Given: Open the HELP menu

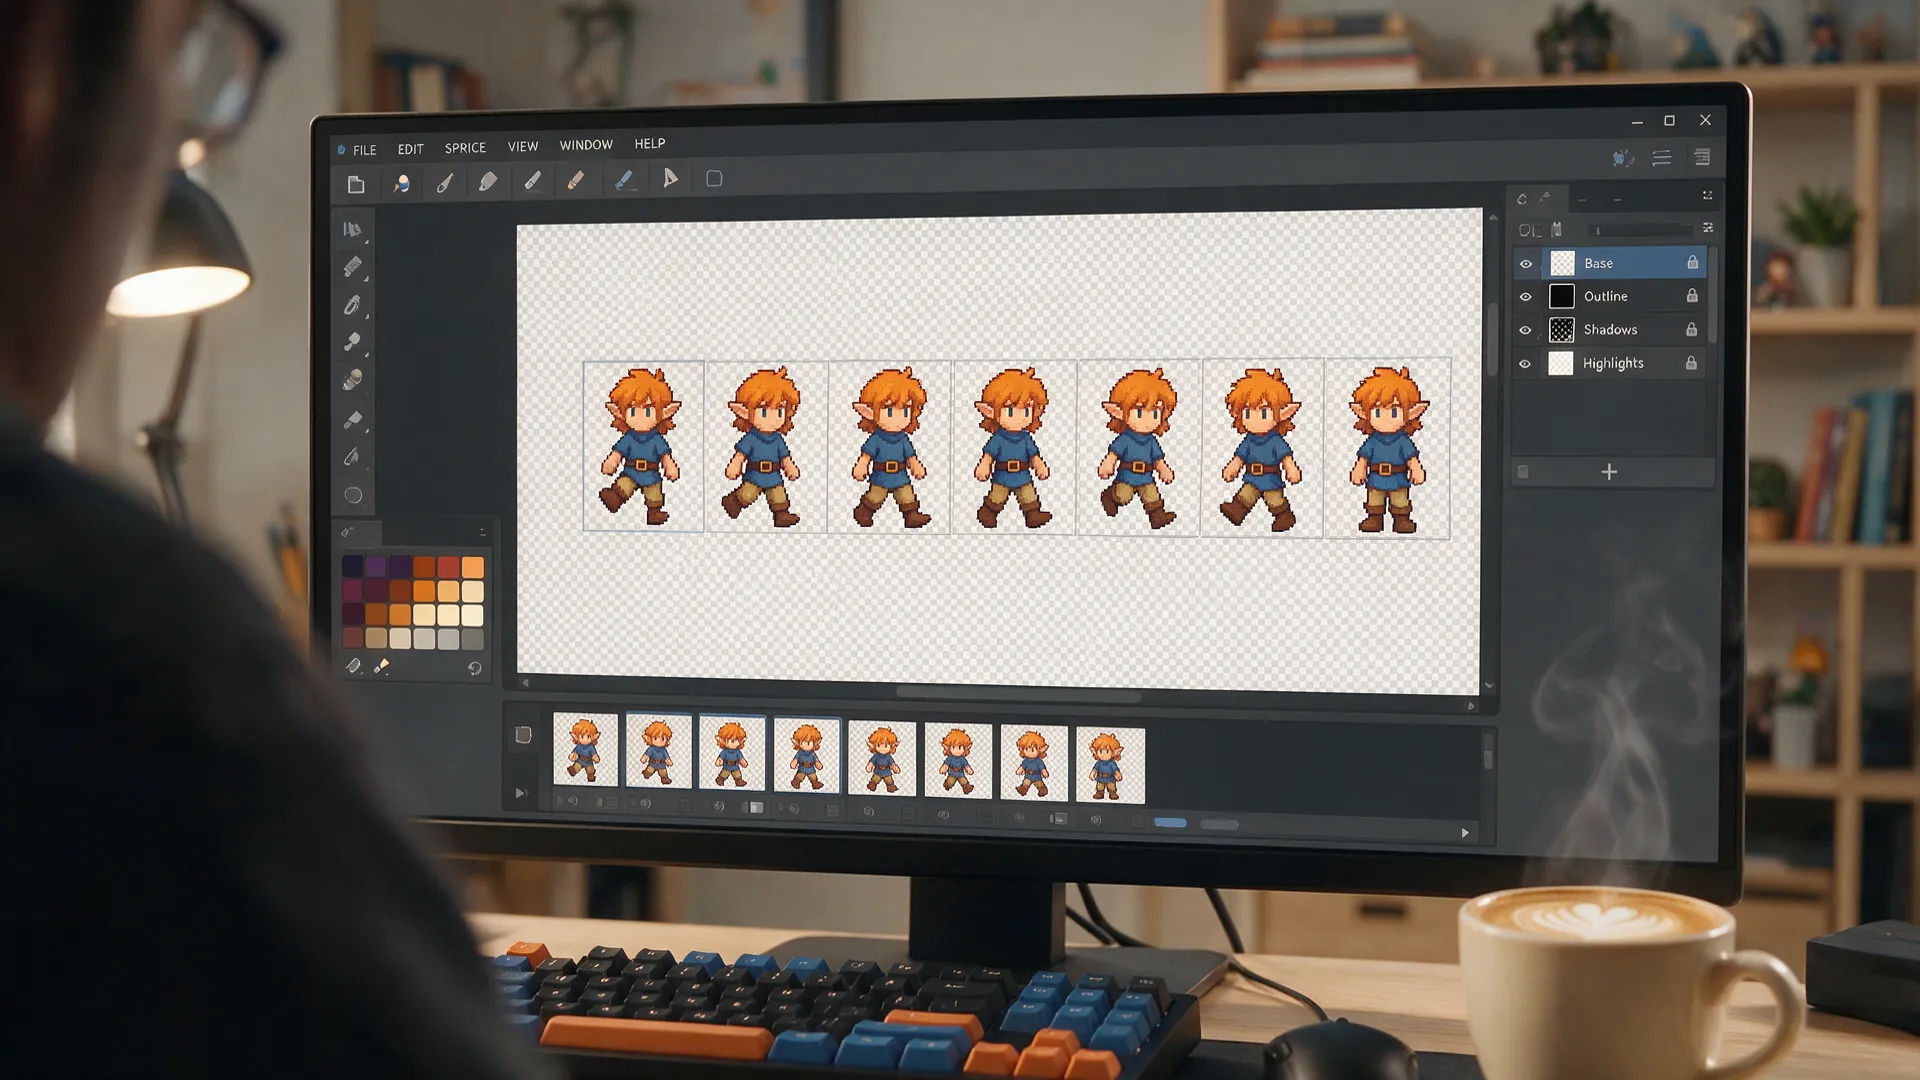Looking at the screenshot, I should point(650,144).
